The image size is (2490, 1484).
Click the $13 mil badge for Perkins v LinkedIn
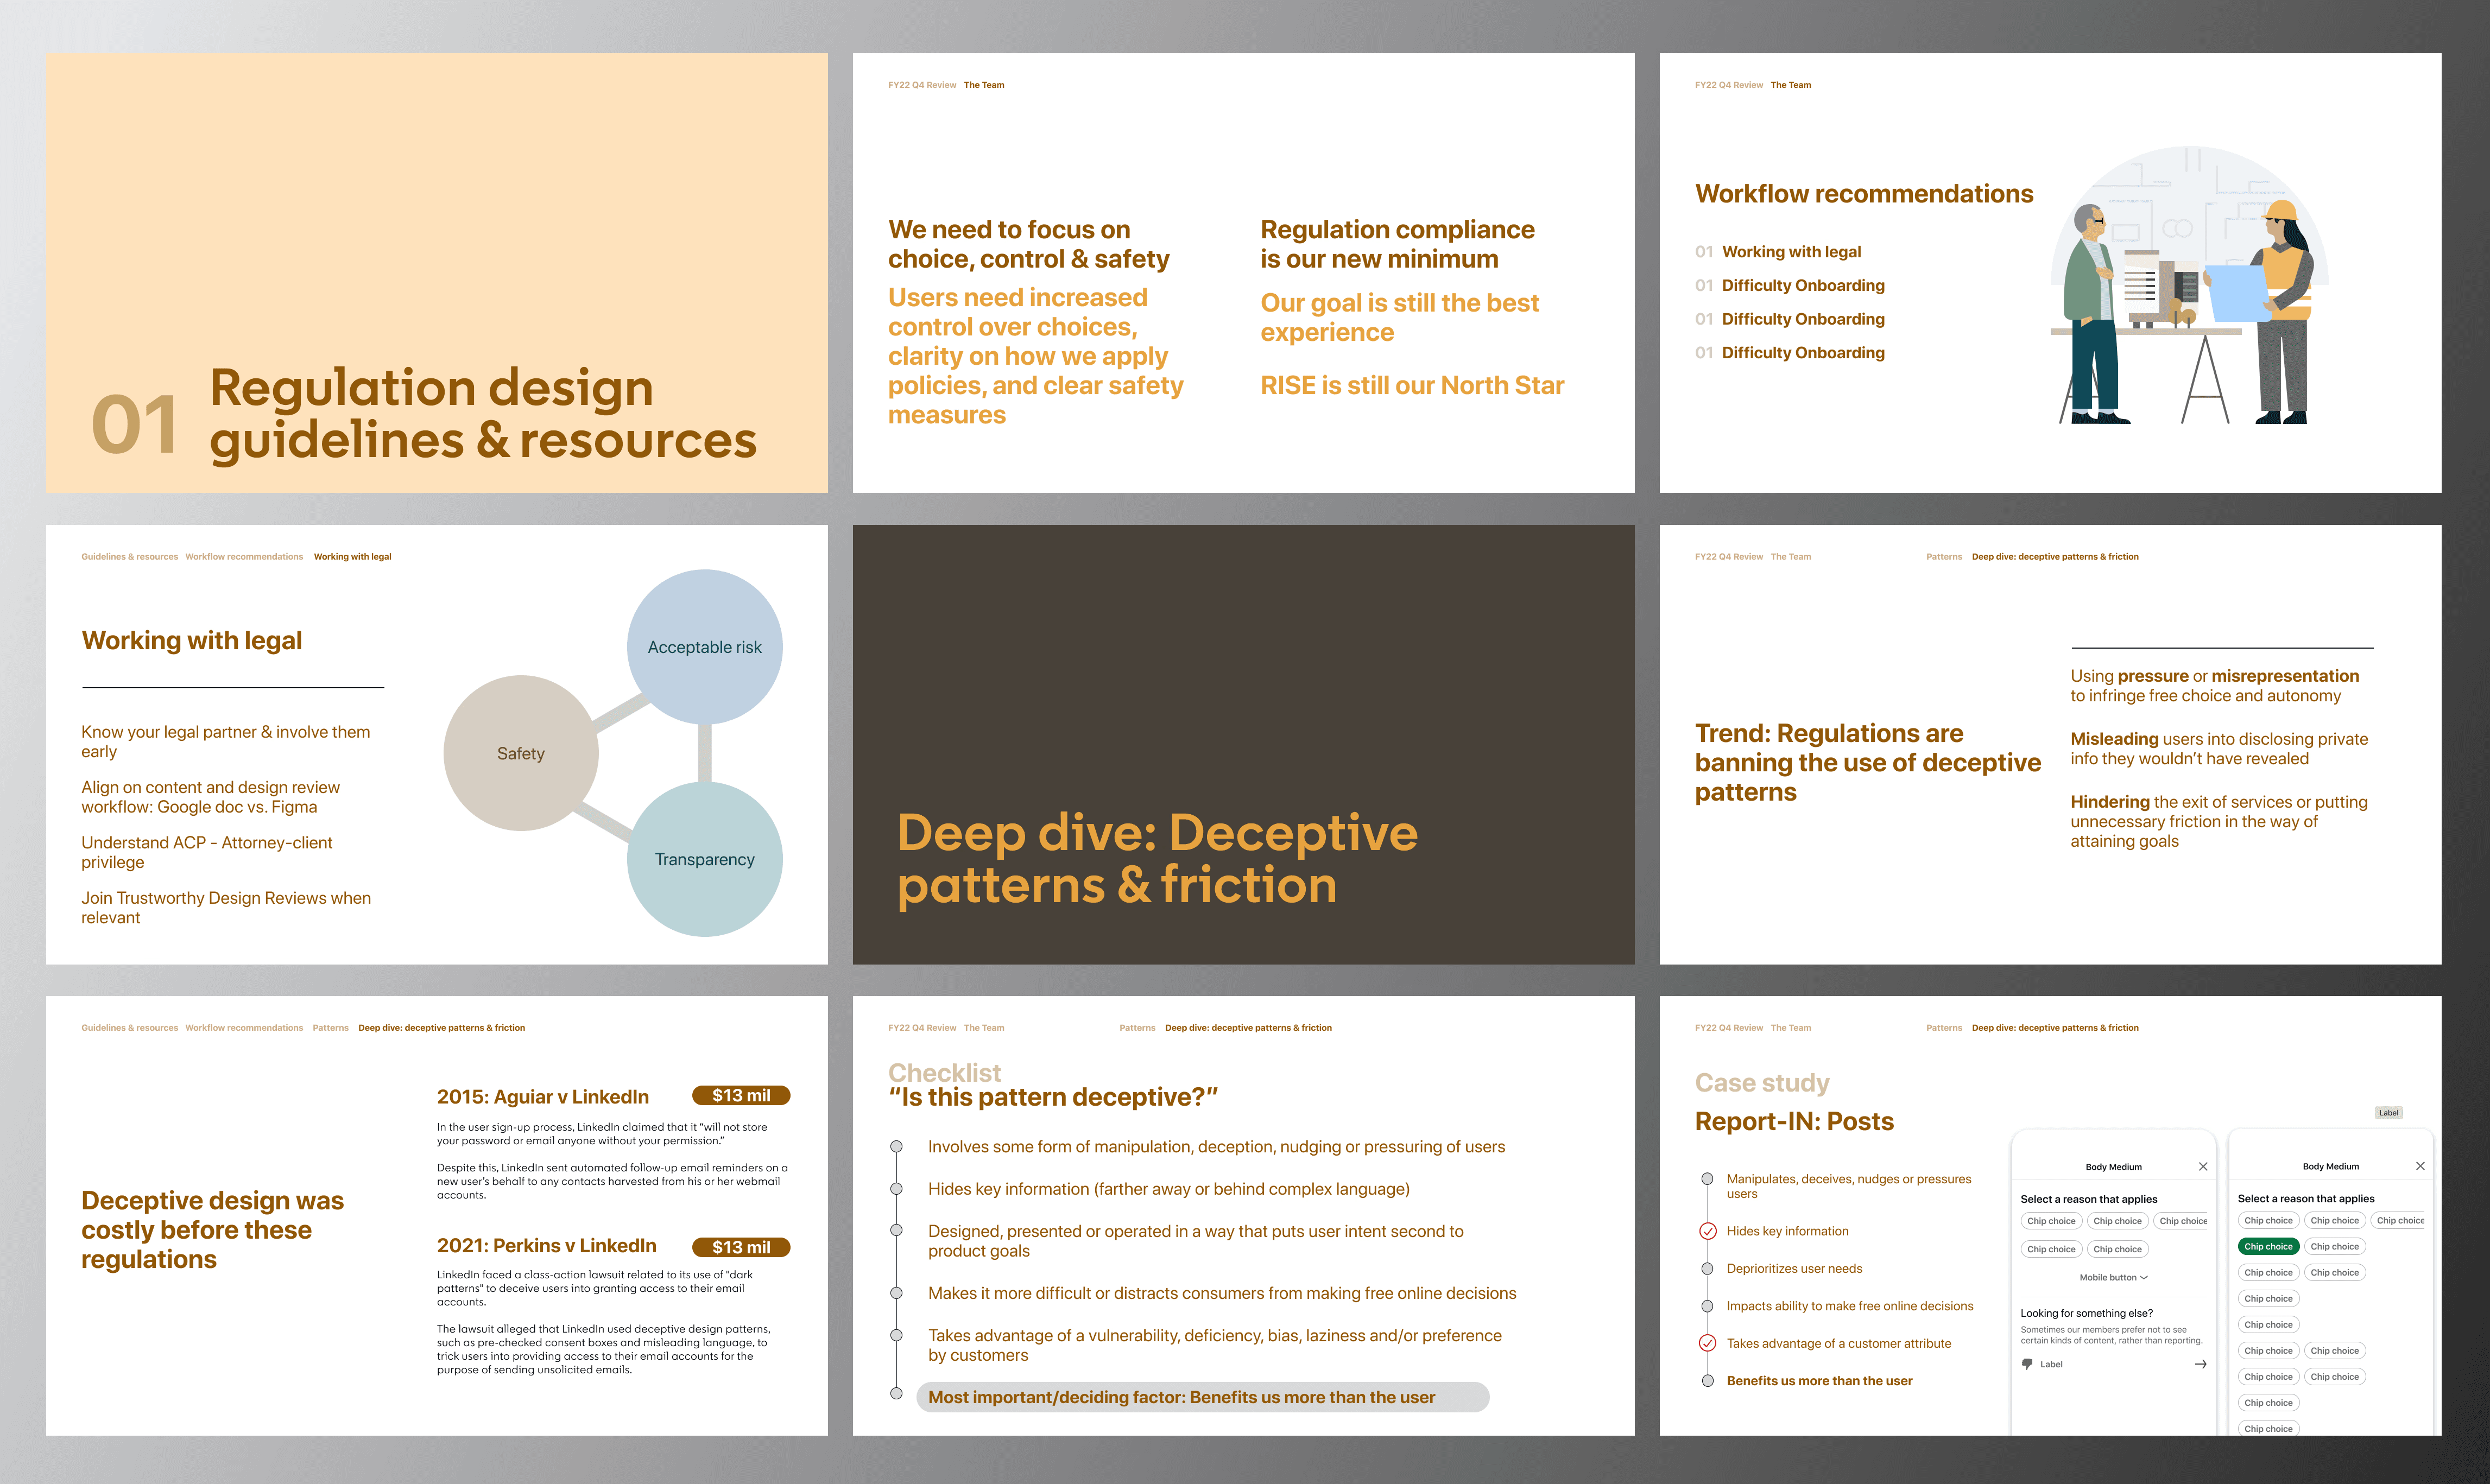pyautogui.click(x=741, y=1247)
